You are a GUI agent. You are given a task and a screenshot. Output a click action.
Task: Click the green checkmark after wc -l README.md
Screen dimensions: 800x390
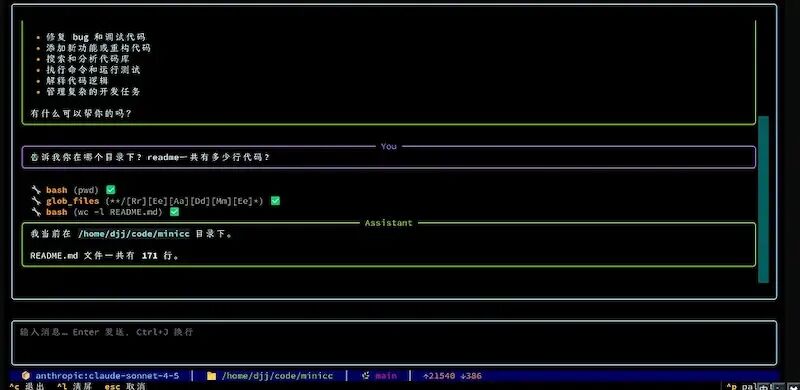point(174,212)
